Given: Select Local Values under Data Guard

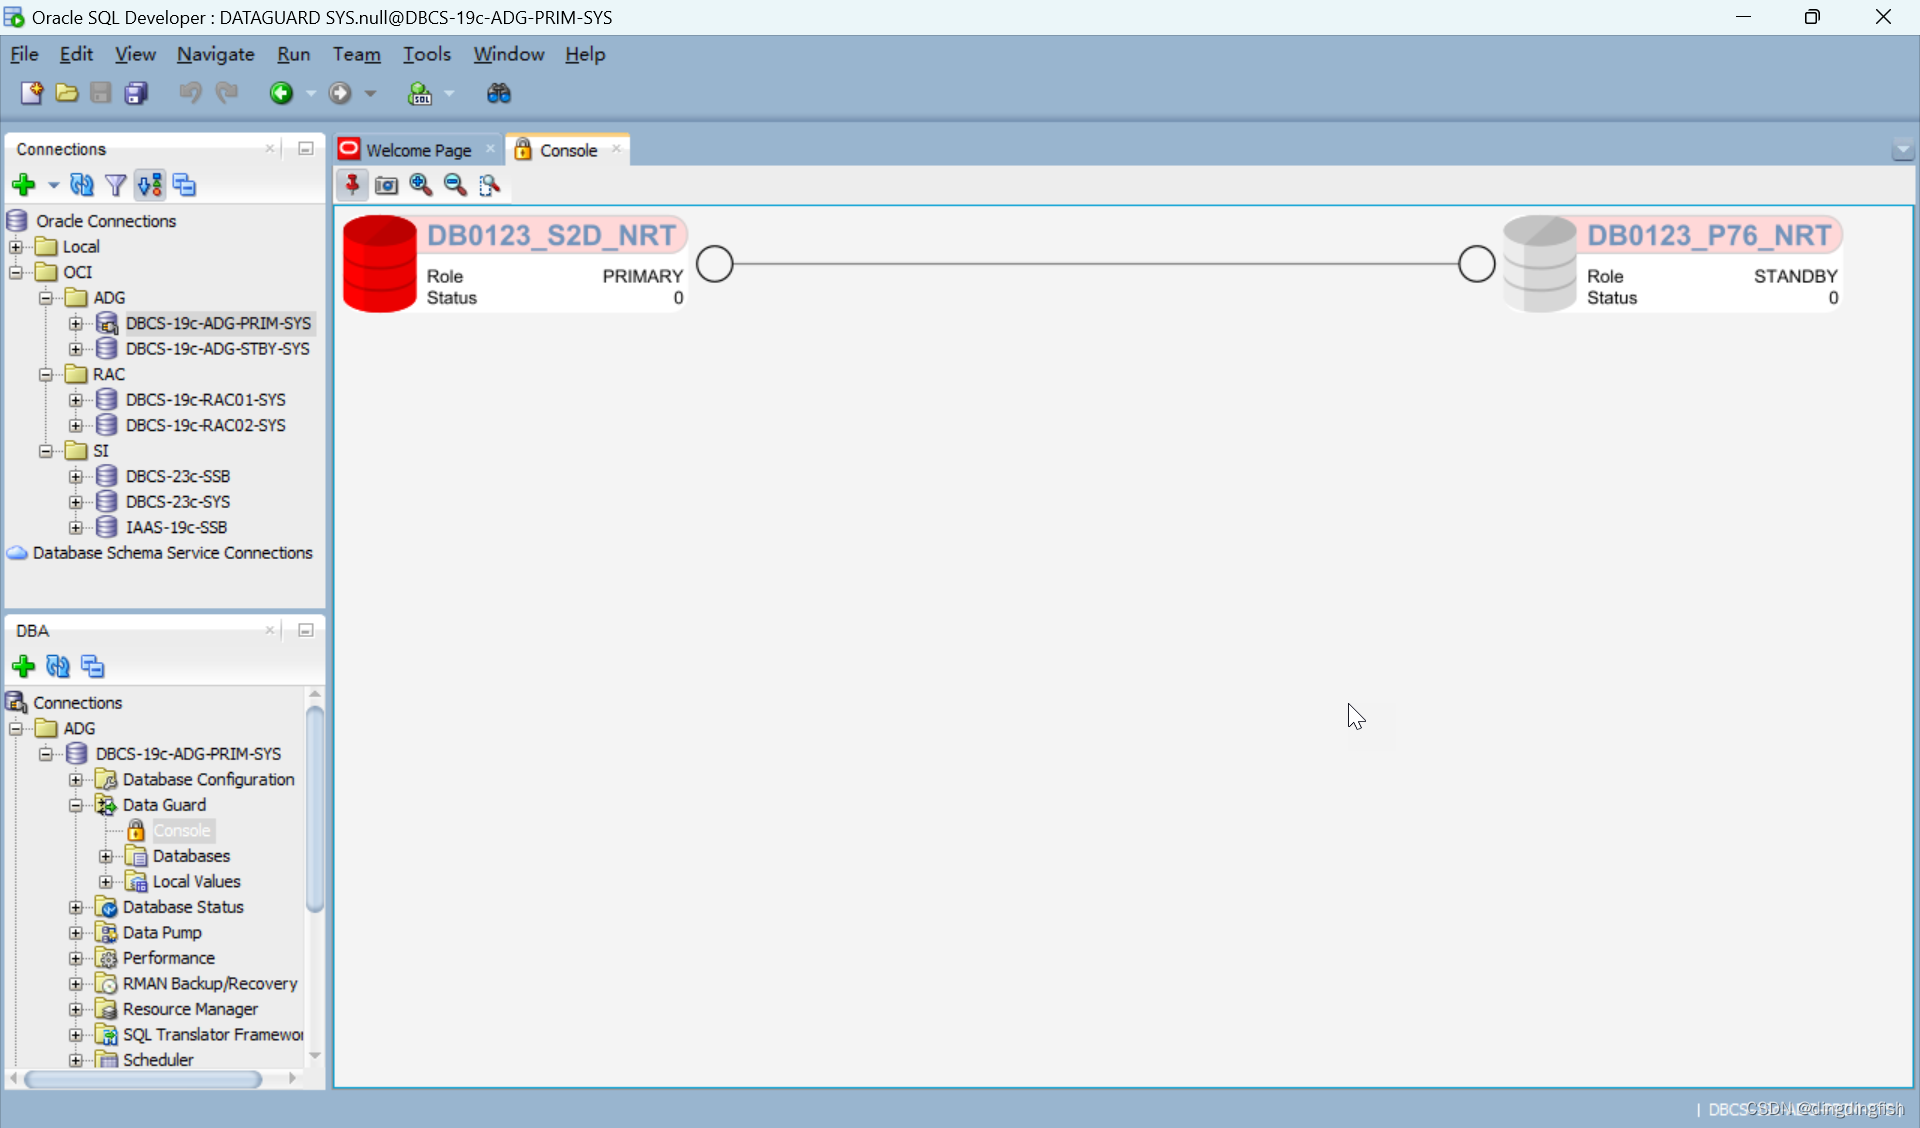Looking at the screenshot, I should 196,882.
